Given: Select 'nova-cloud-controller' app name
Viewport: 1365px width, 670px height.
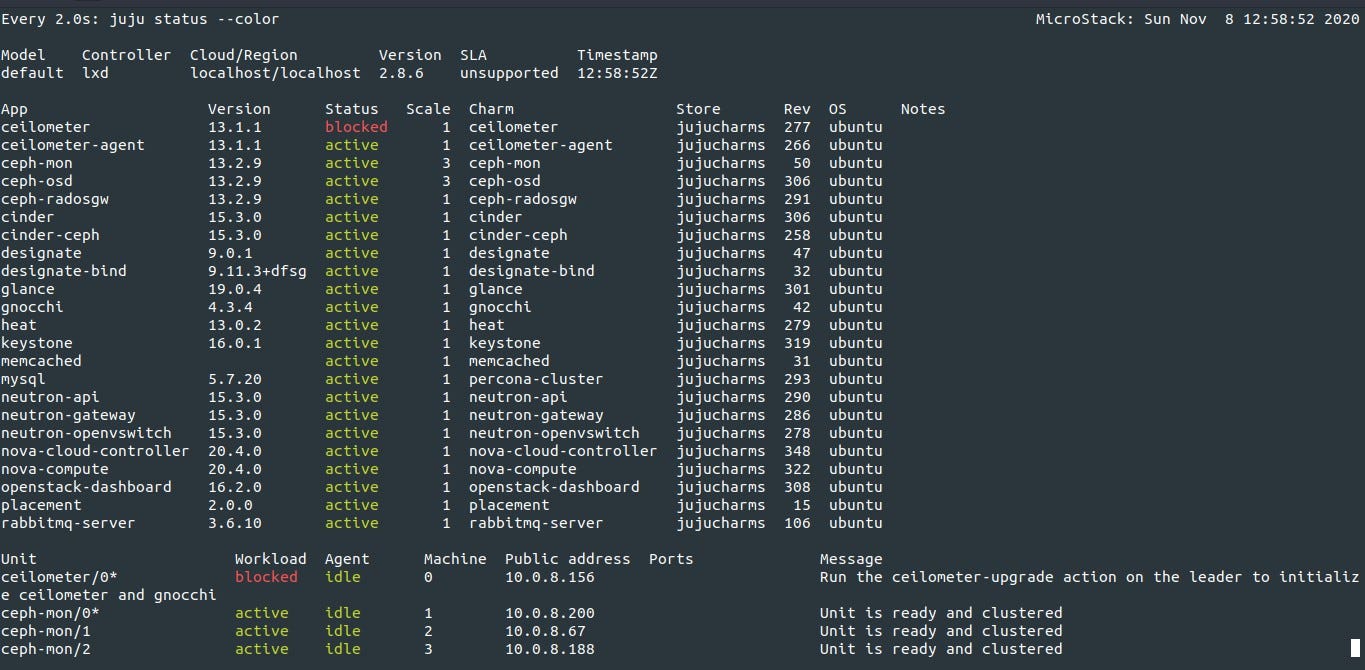Looking at the screenshot, I should click(95, 451).
